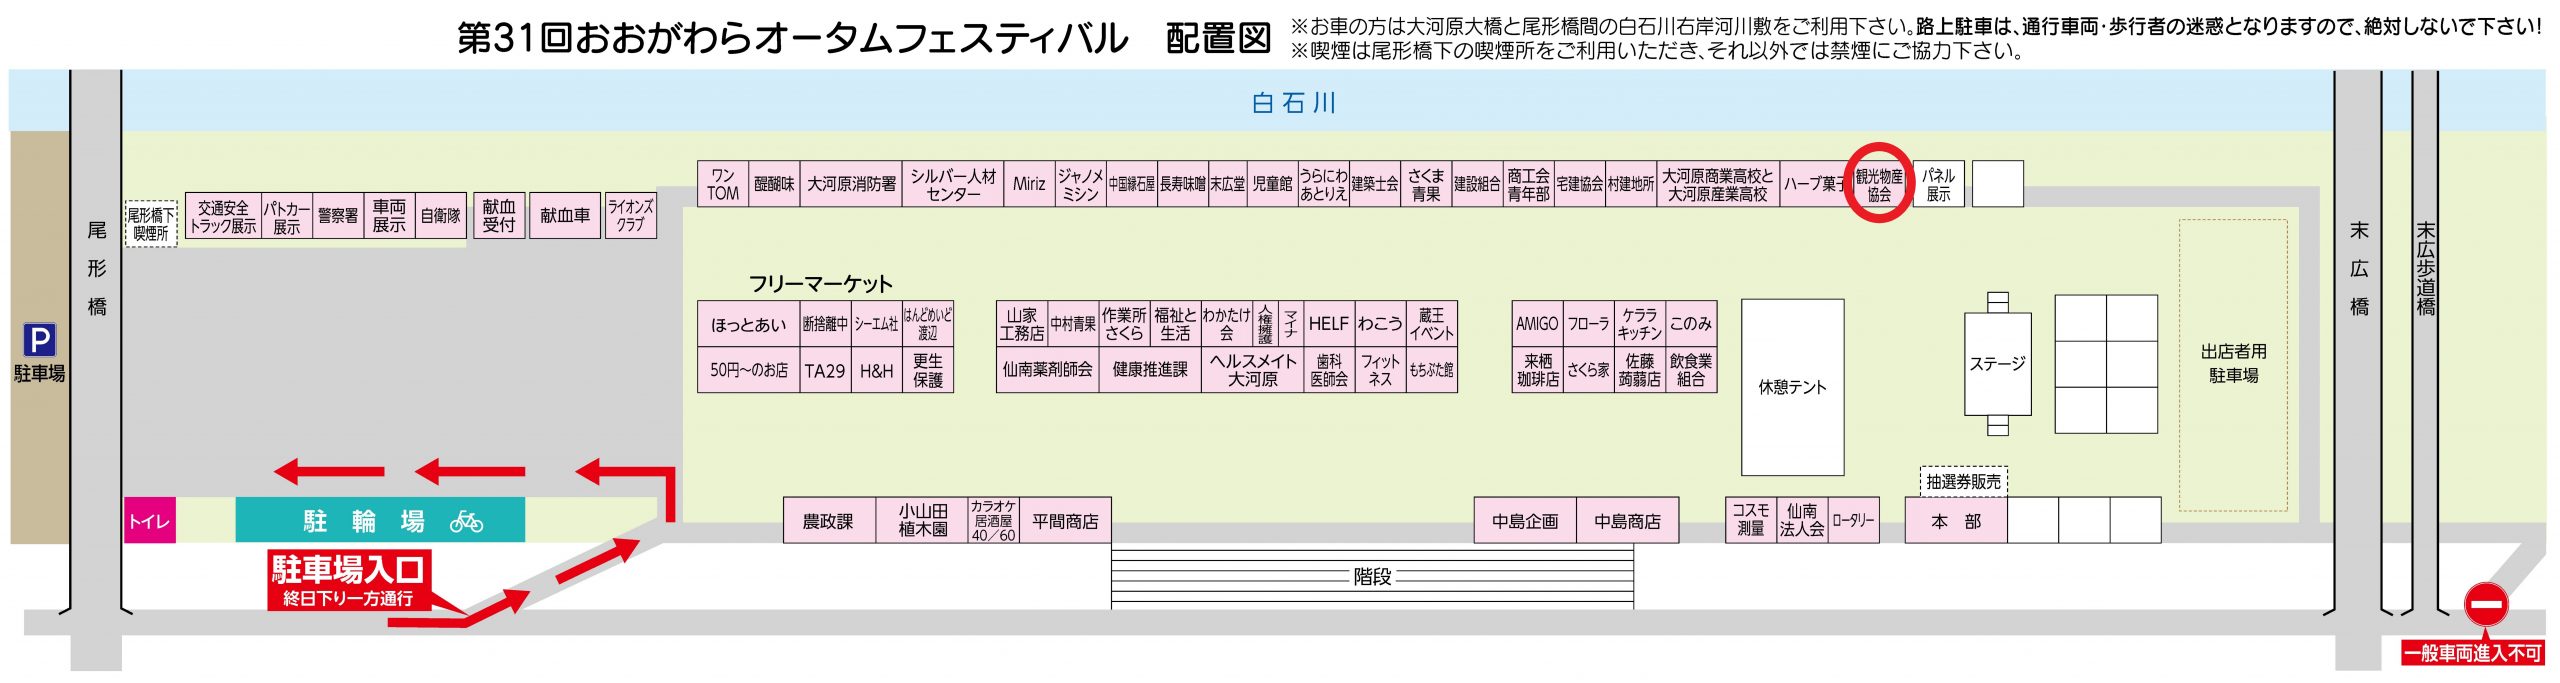Click the AMIGO booth
Viewport: 2560px width, 683px height.
1537,324
